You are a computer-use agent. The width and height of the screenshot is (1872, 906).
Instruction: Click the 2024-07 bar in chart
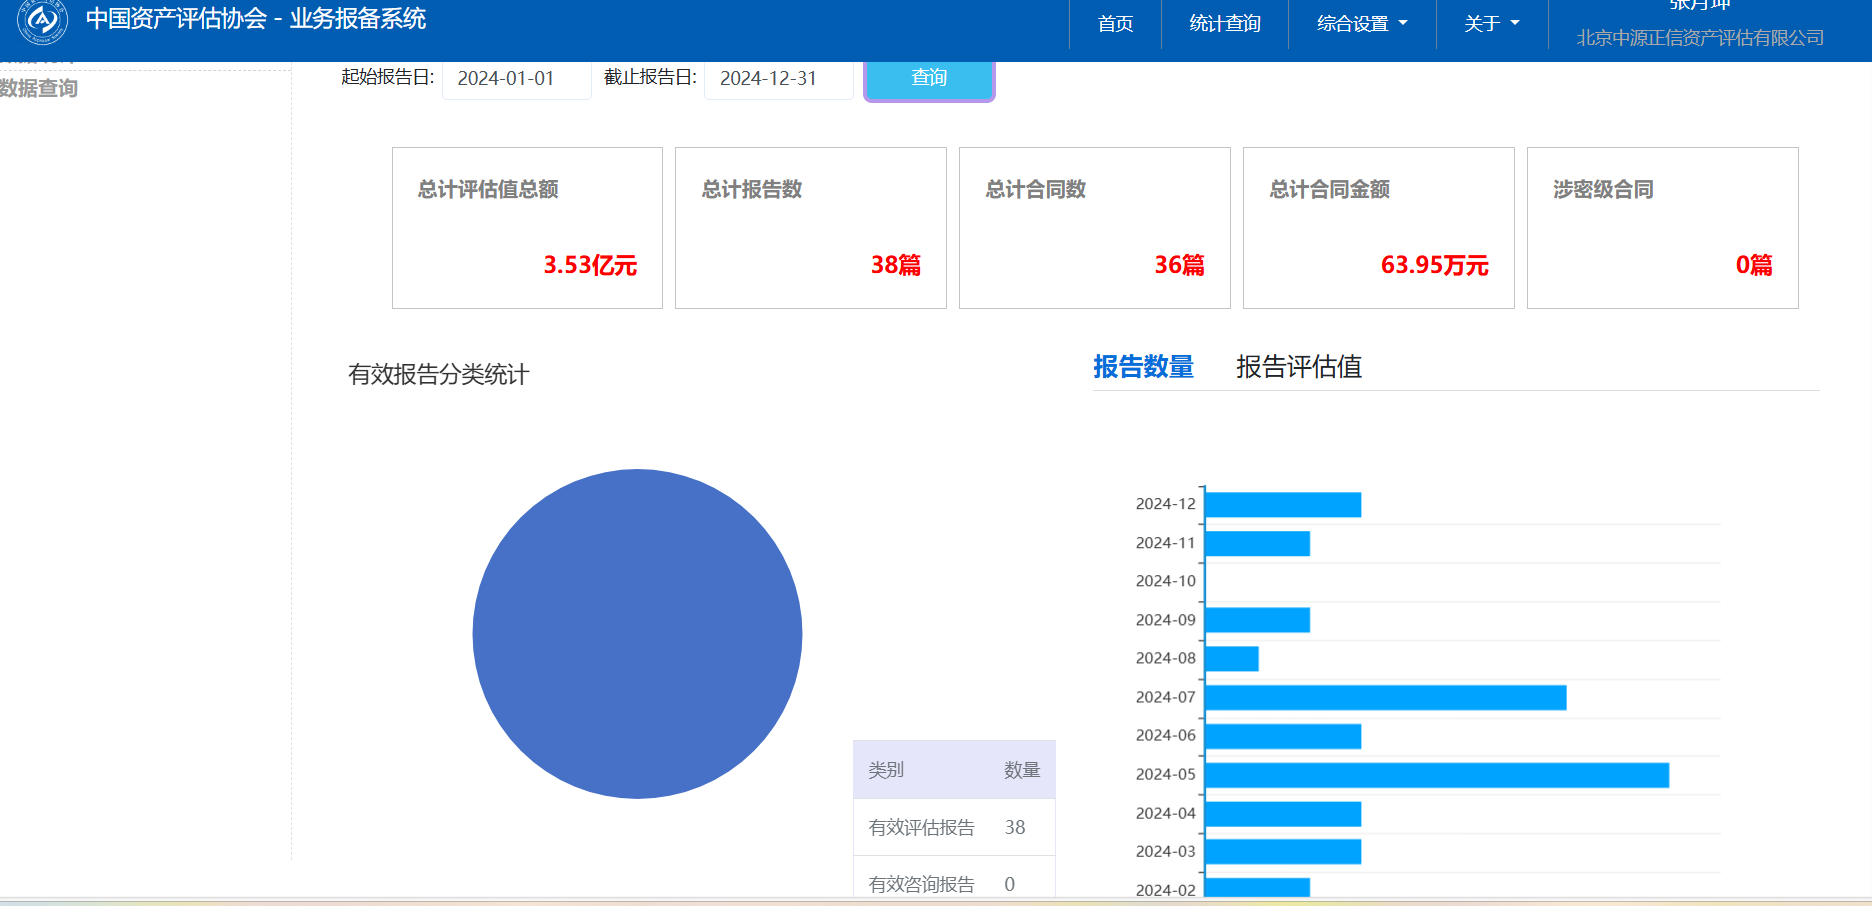click(1385, 698)
